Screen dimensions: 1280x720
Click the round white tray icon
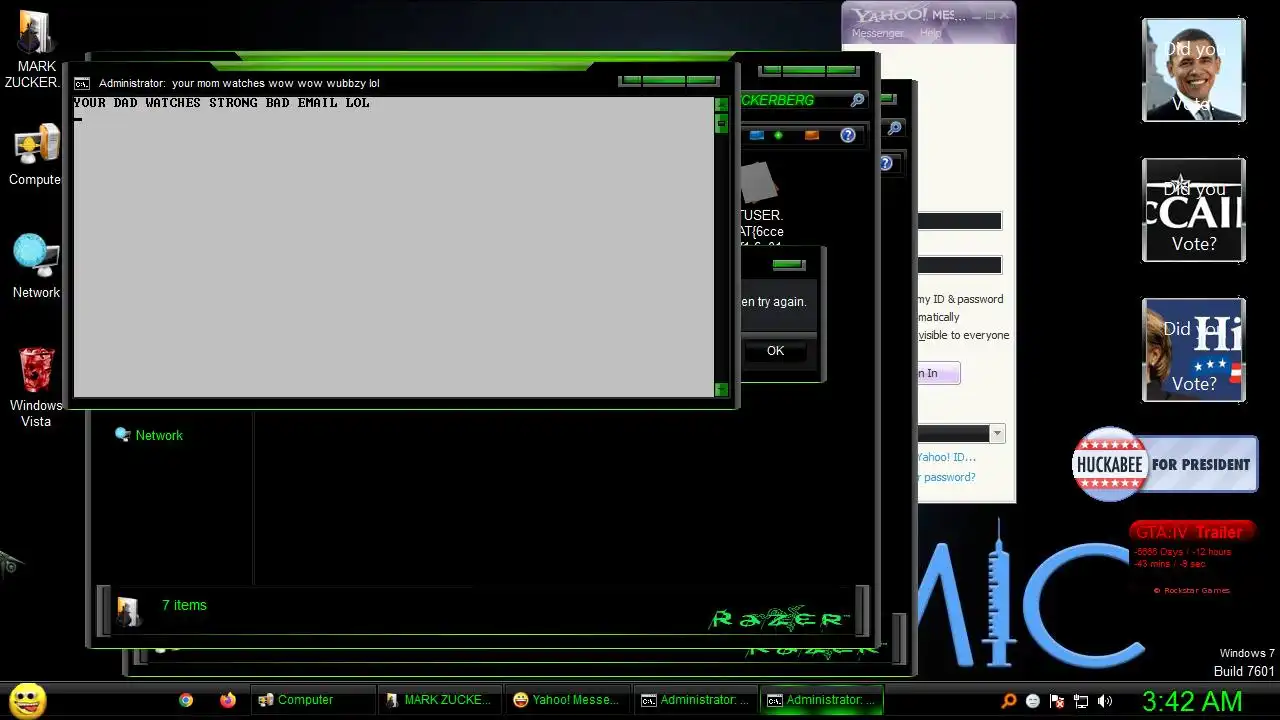click(1033, 701)
